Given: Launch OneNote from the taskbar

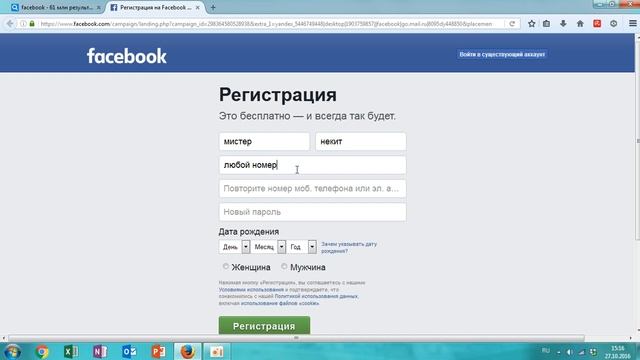Looking at the screenshot, I should tap(100, 351).
